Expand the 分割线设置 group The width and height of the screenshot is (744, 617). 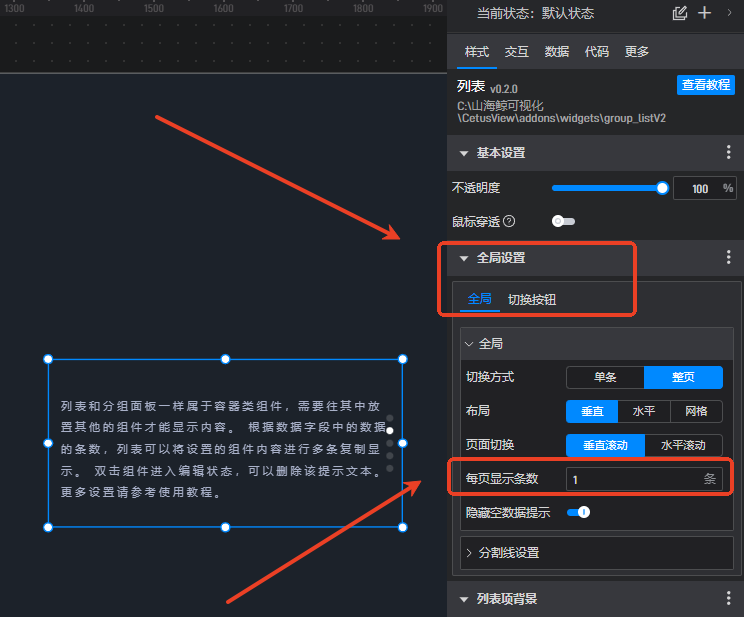tap(469, 552)
